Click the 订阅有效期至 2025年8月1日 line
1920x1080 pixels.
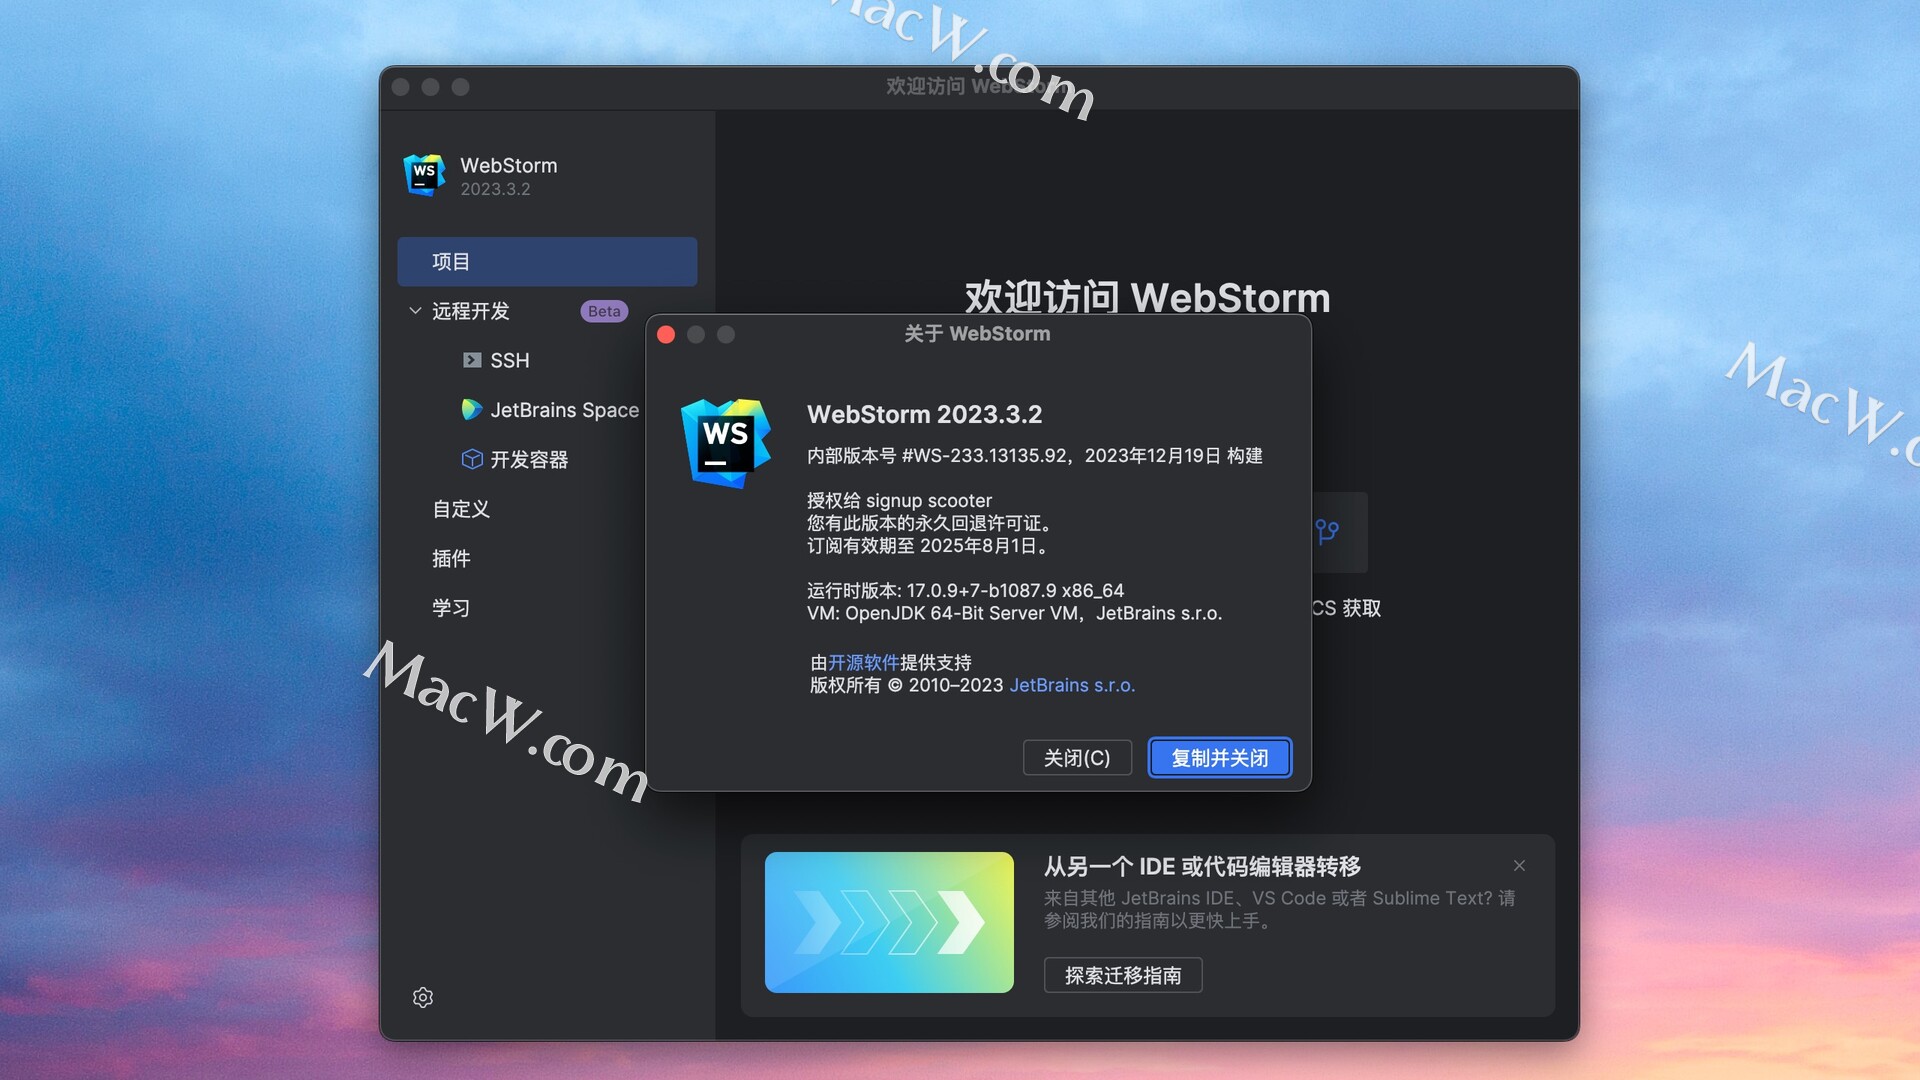tap(930, 546)
